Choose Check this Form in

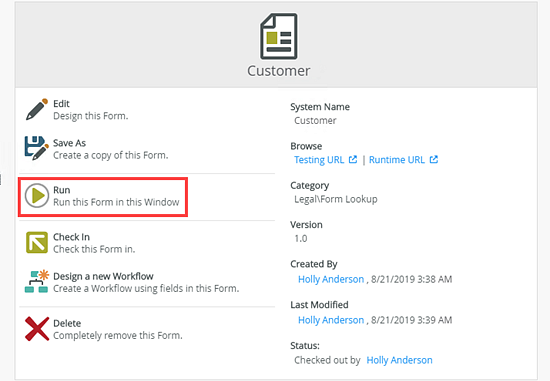(x=94, y=249)
